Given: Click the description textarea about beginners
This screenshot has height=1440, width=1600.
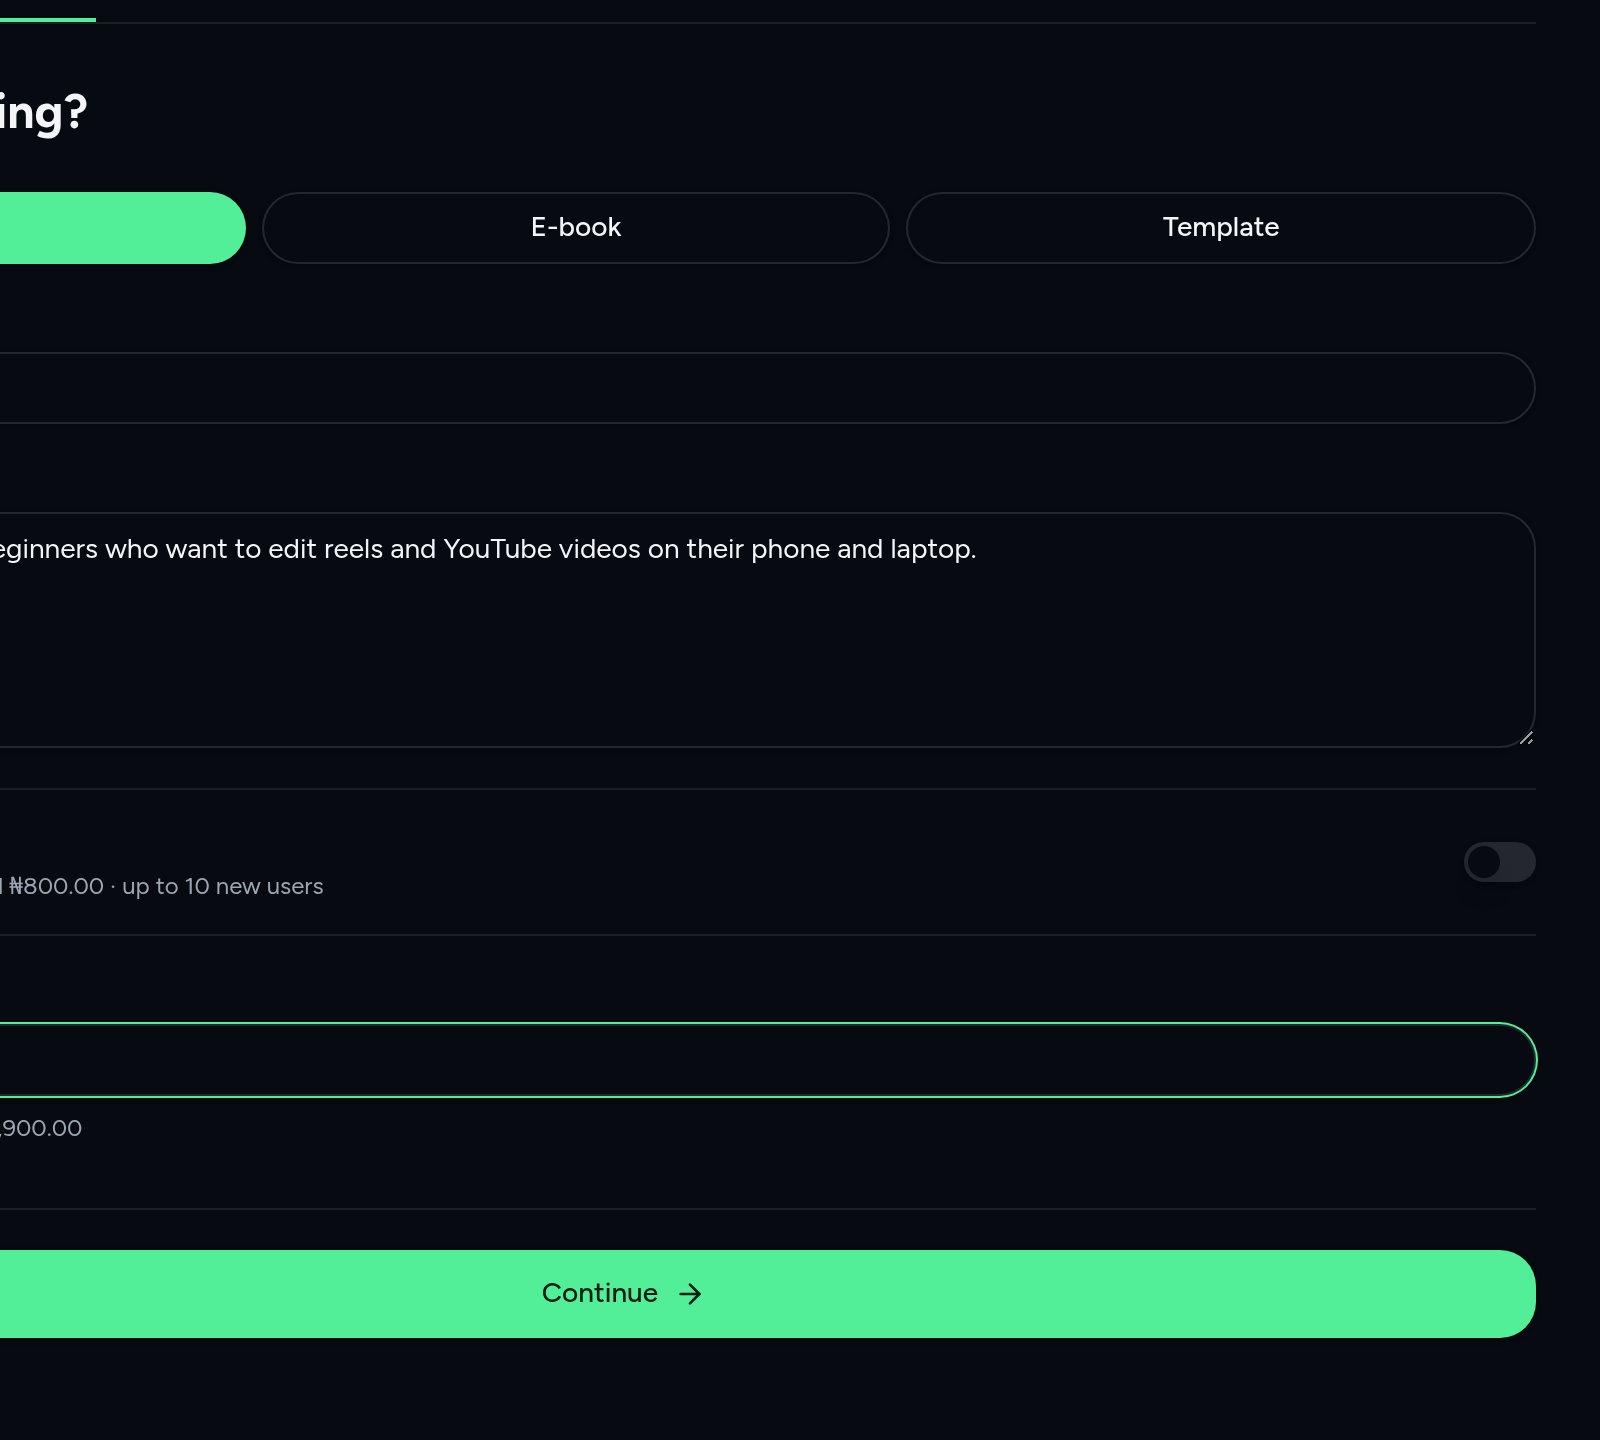Looking at the screenshot, I should coord(767,630).
